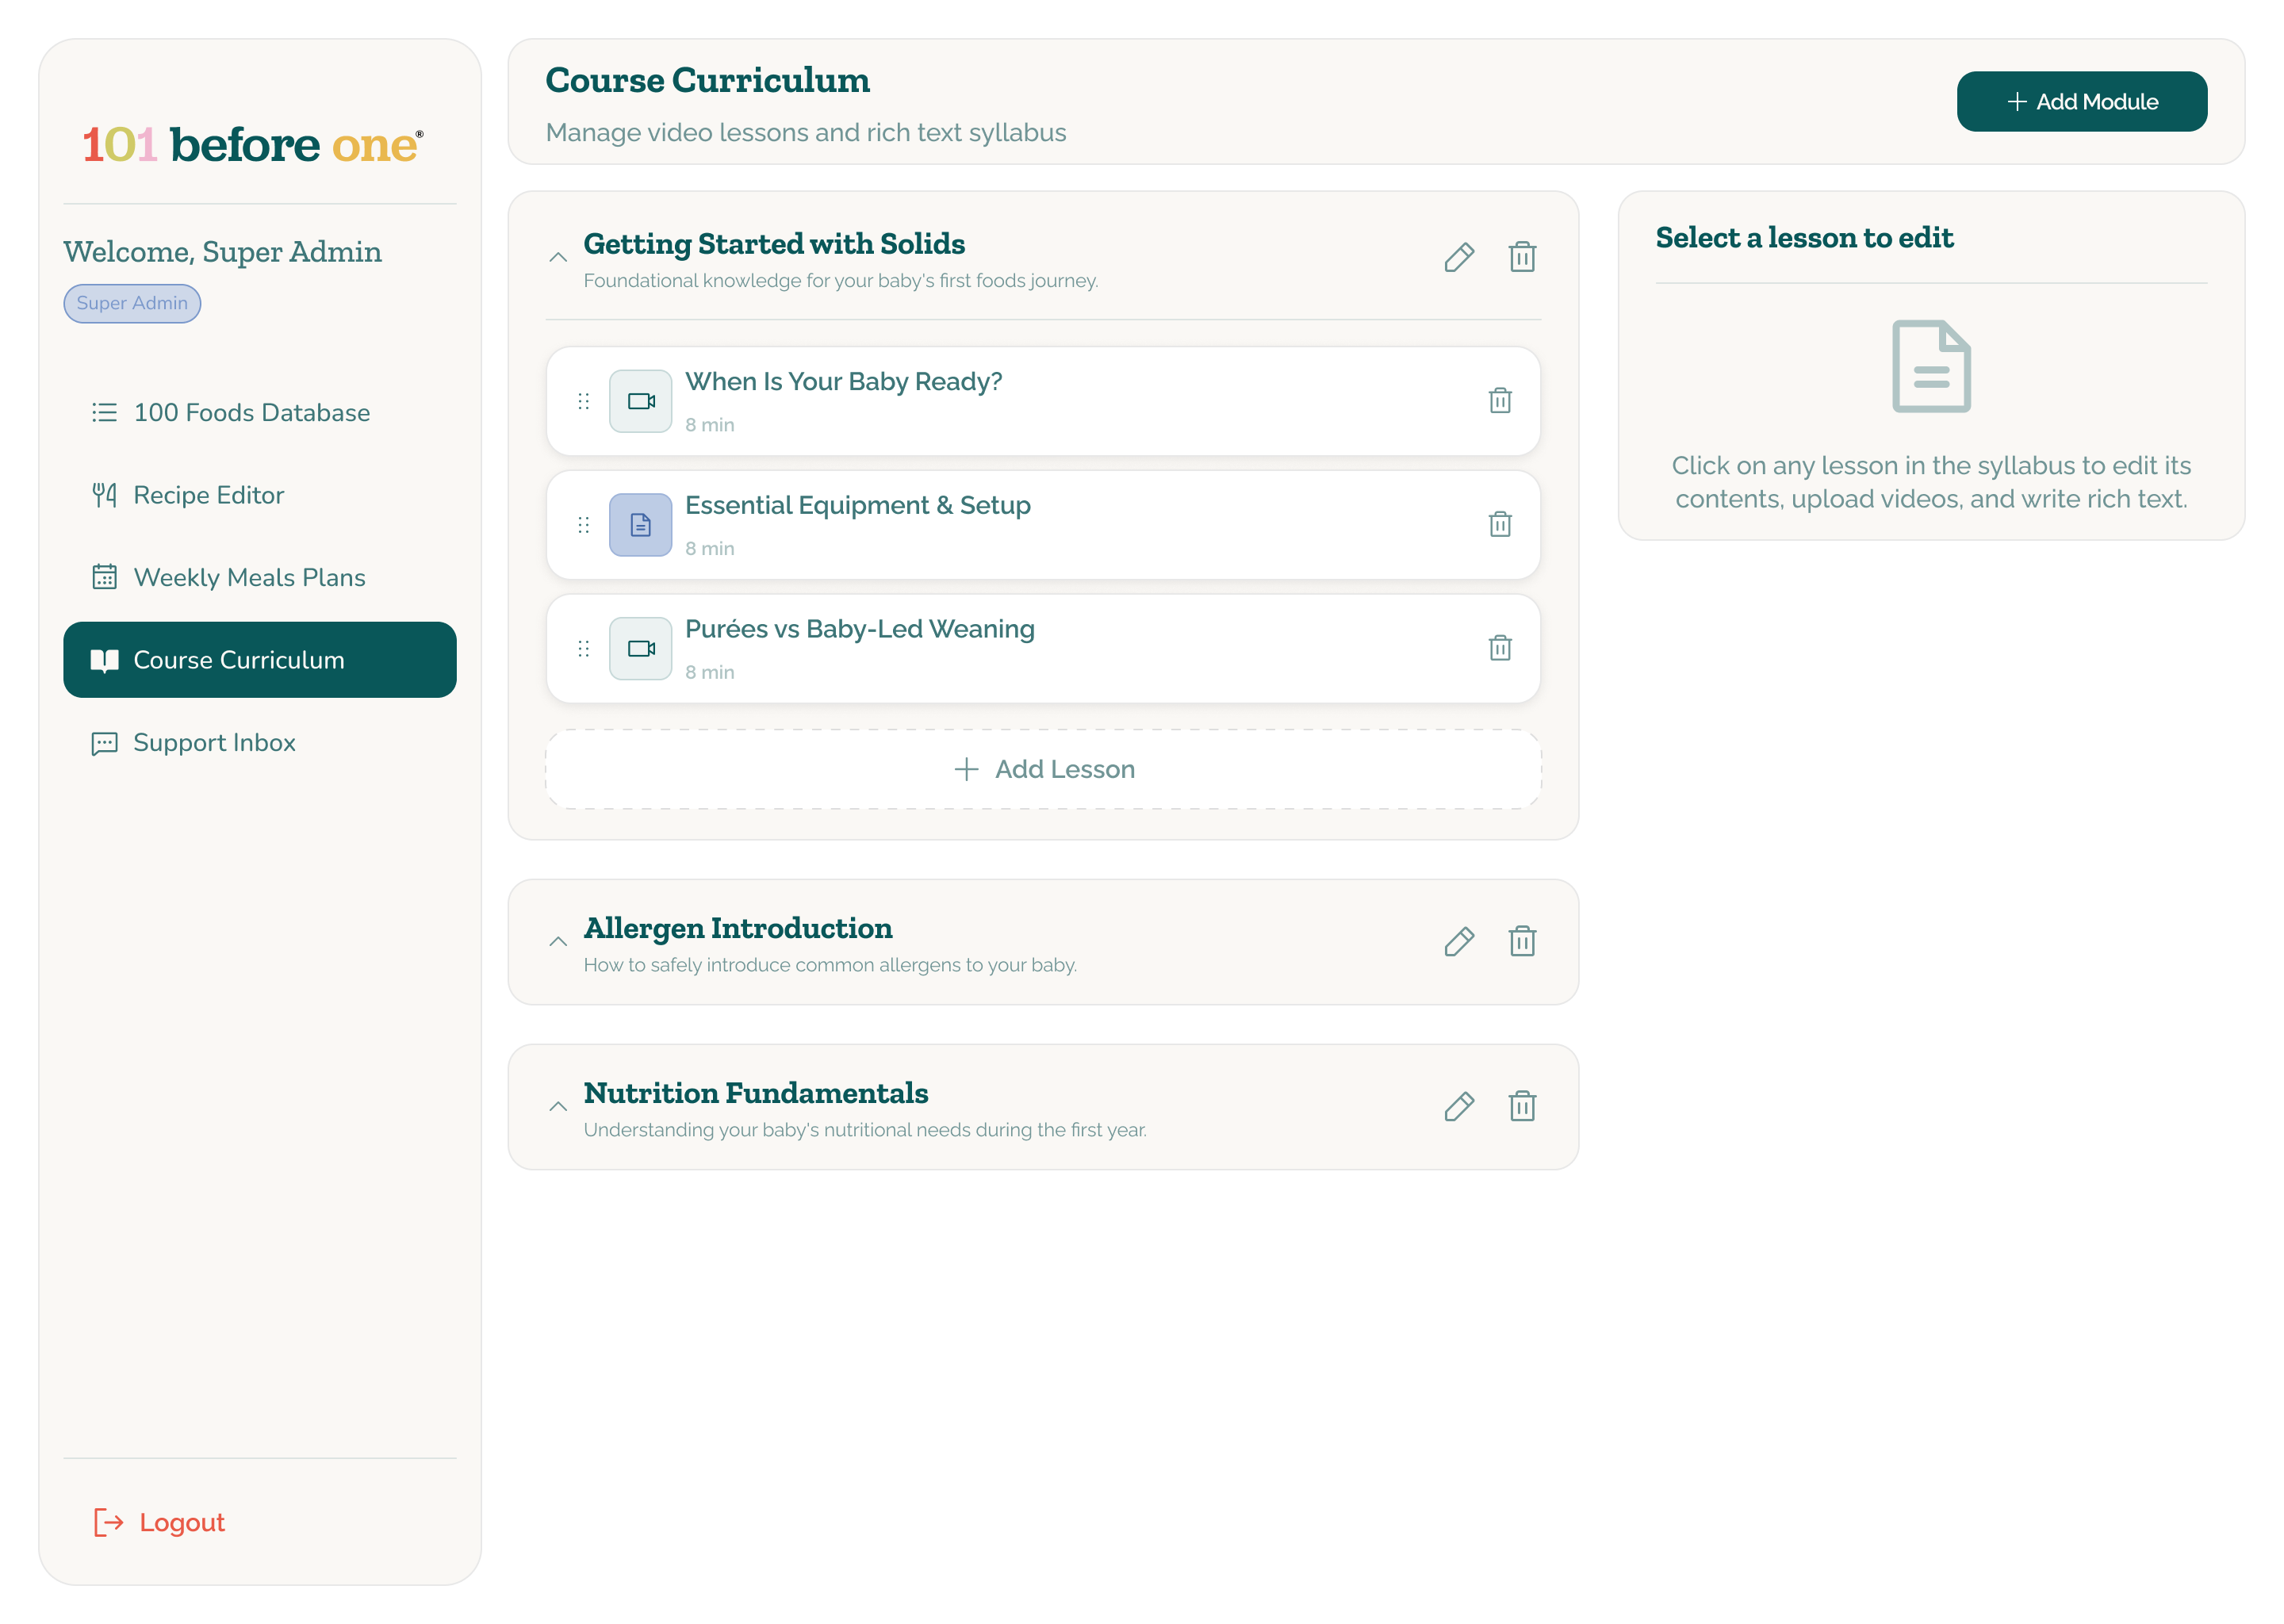Delete the Getting Started with Solids module
Viewport: 2284px width, 1624px height.
click(1522, 257)
